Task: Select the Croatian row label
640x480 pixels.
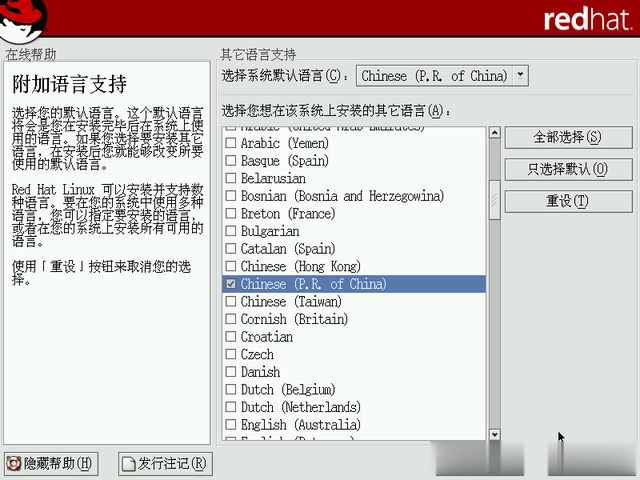Action: pos(267,337)
